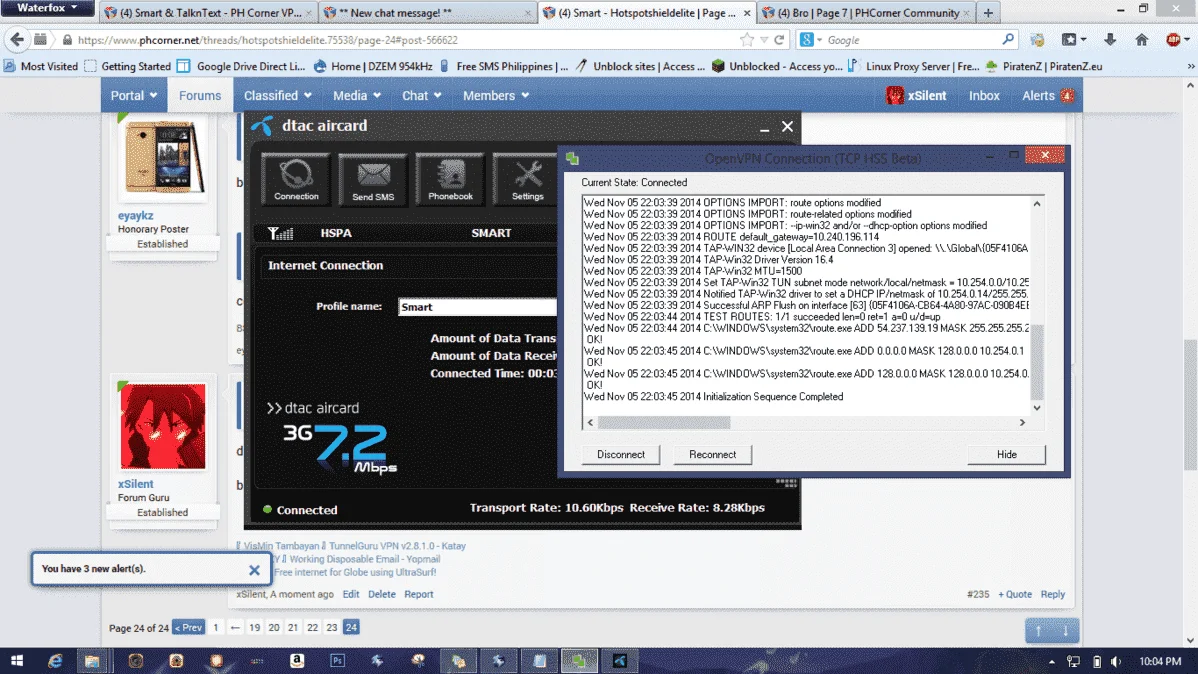
Task: Click the Google search input box
Action: (x=911, y=40)
